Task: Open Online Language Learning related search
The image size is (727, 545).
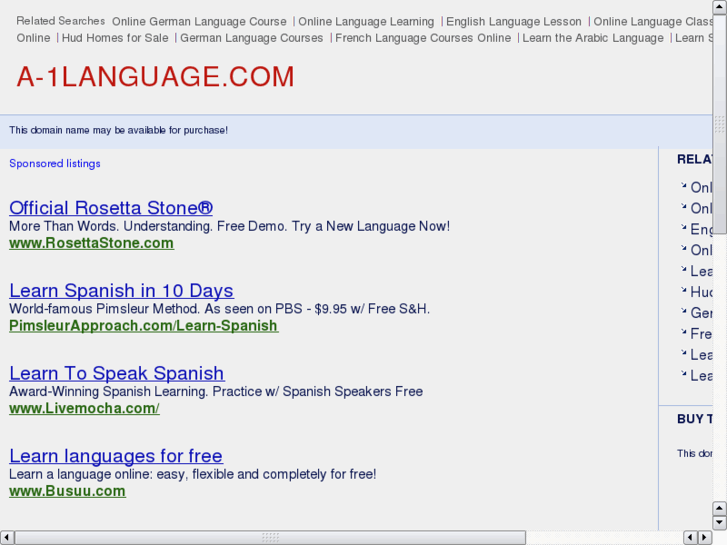Action: click(x=366, y=22)
